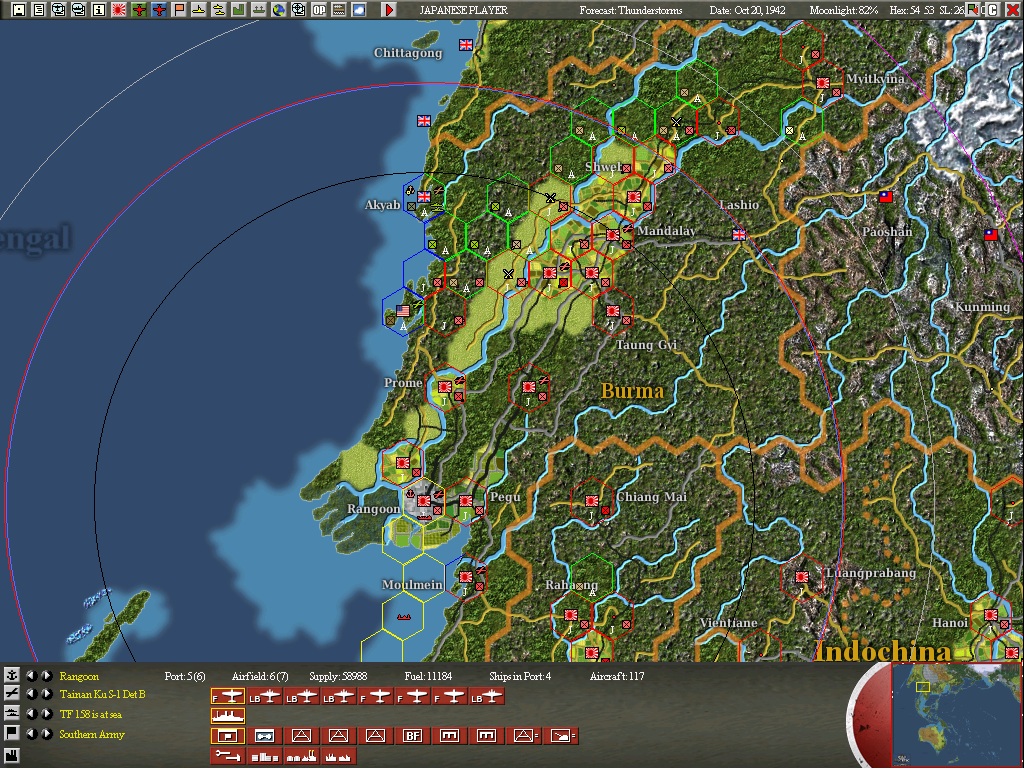Click 'Date: Oct 20, 1942' in top bar
1027x770 pixels.
pos(747,10)
